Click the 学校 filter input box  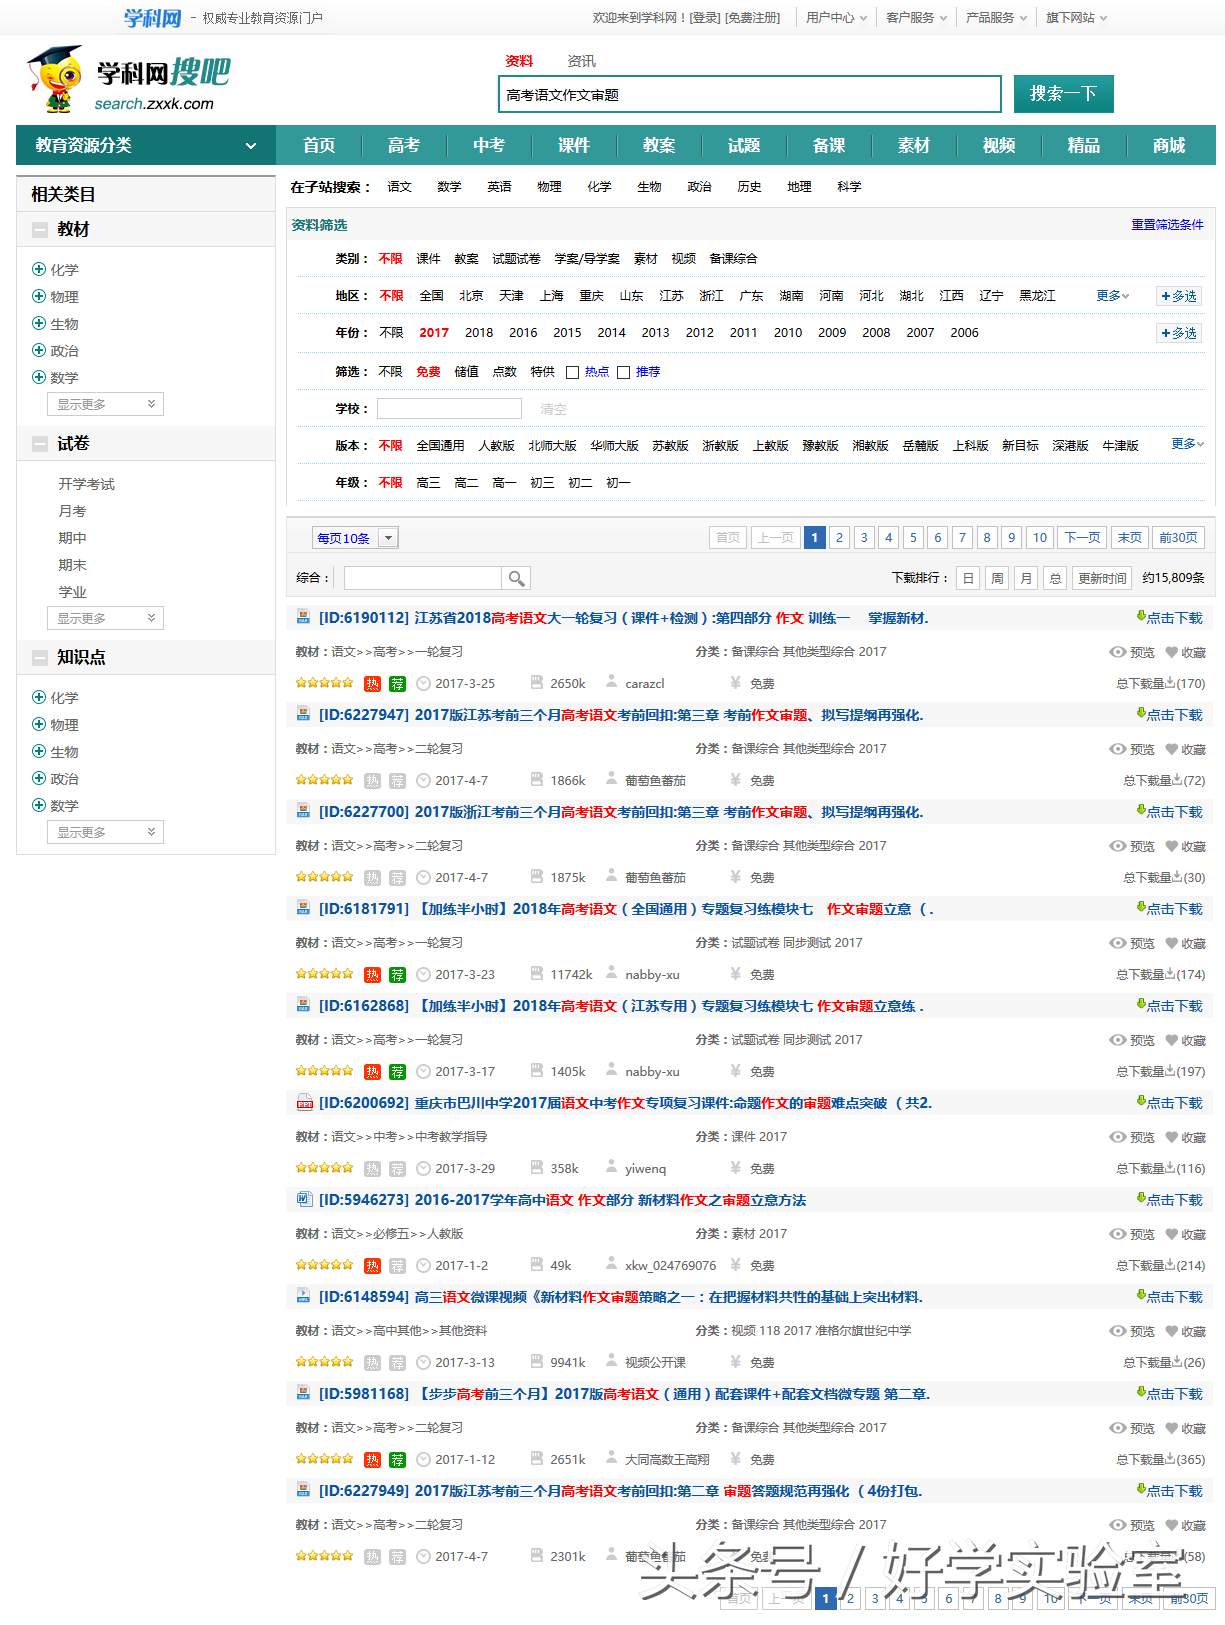(x=449, y=409)
